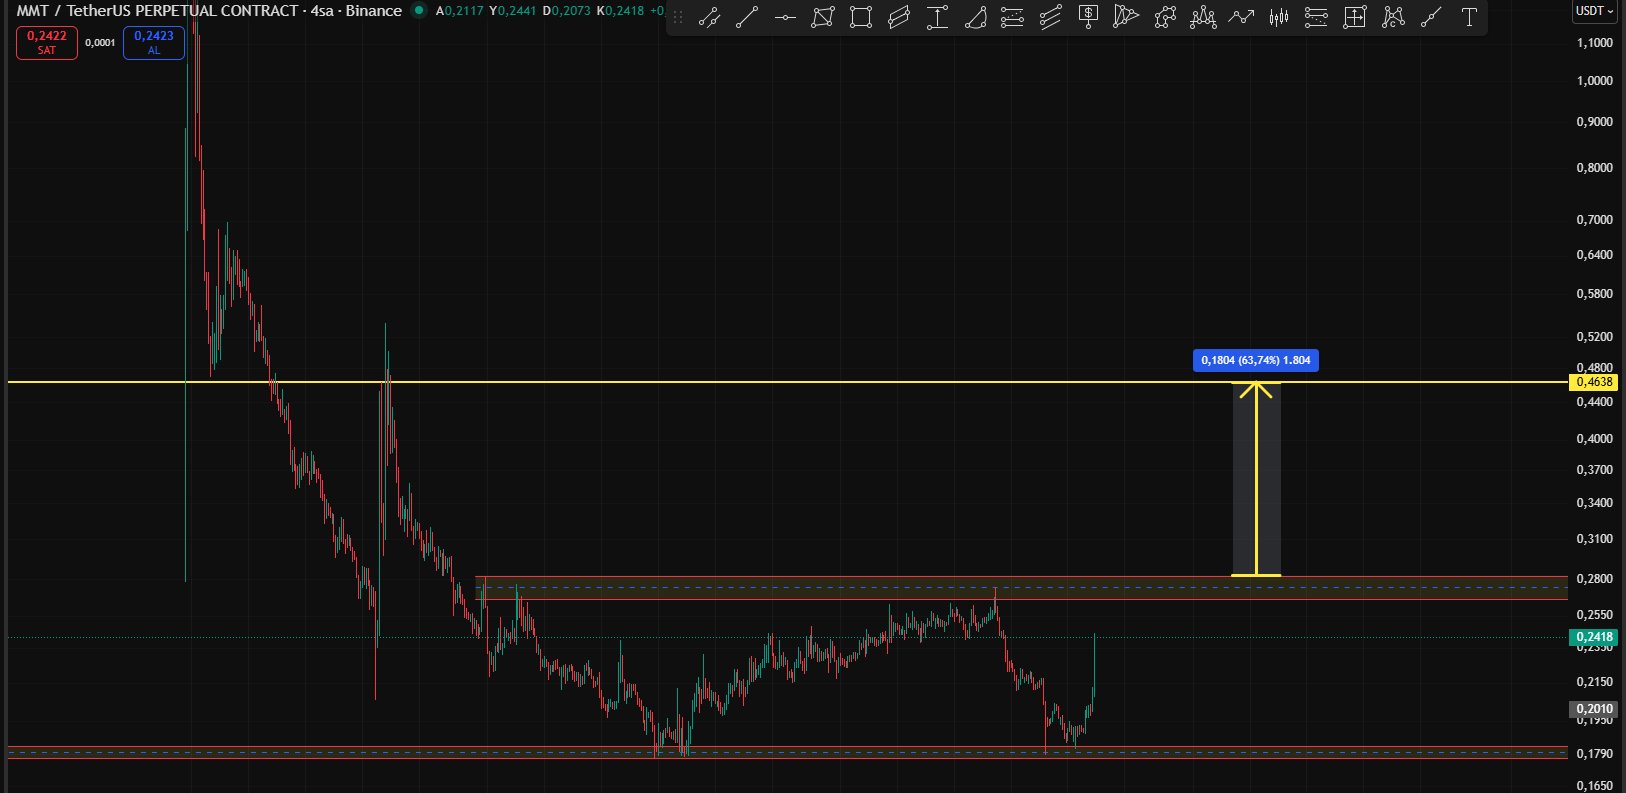Select the Text tool
This screenshot has height=793, width=1626.
[1469, 17]
